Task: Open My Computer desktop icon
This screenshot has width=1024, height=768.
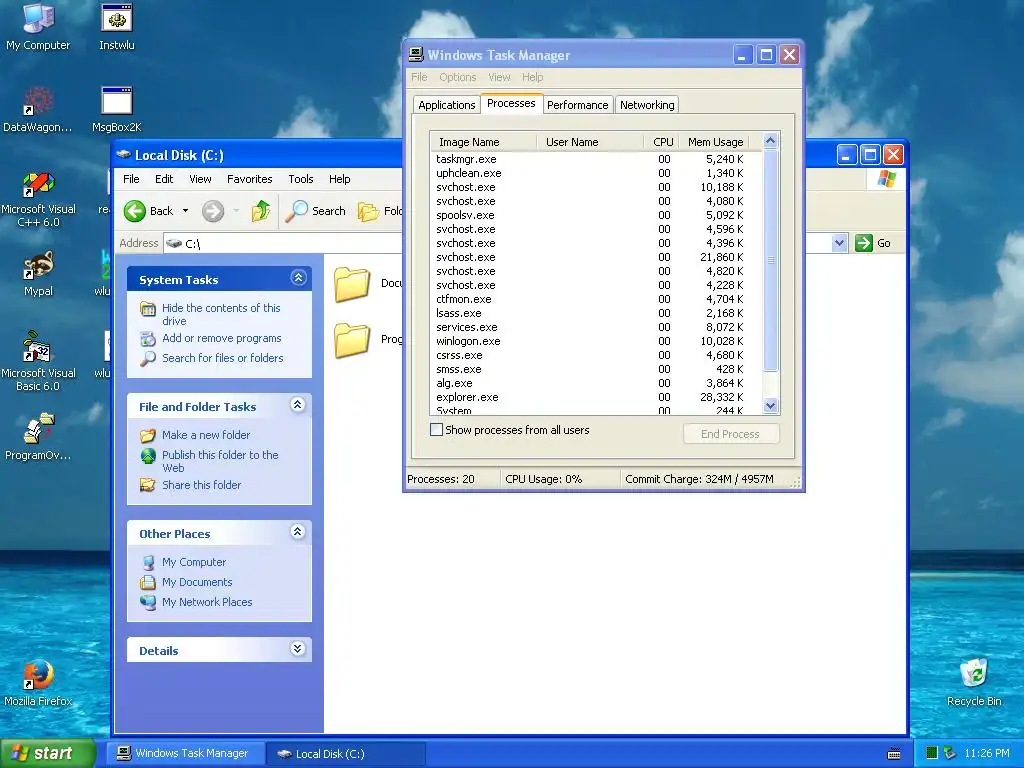Action: pyautogui.click(x=38, y=26)
